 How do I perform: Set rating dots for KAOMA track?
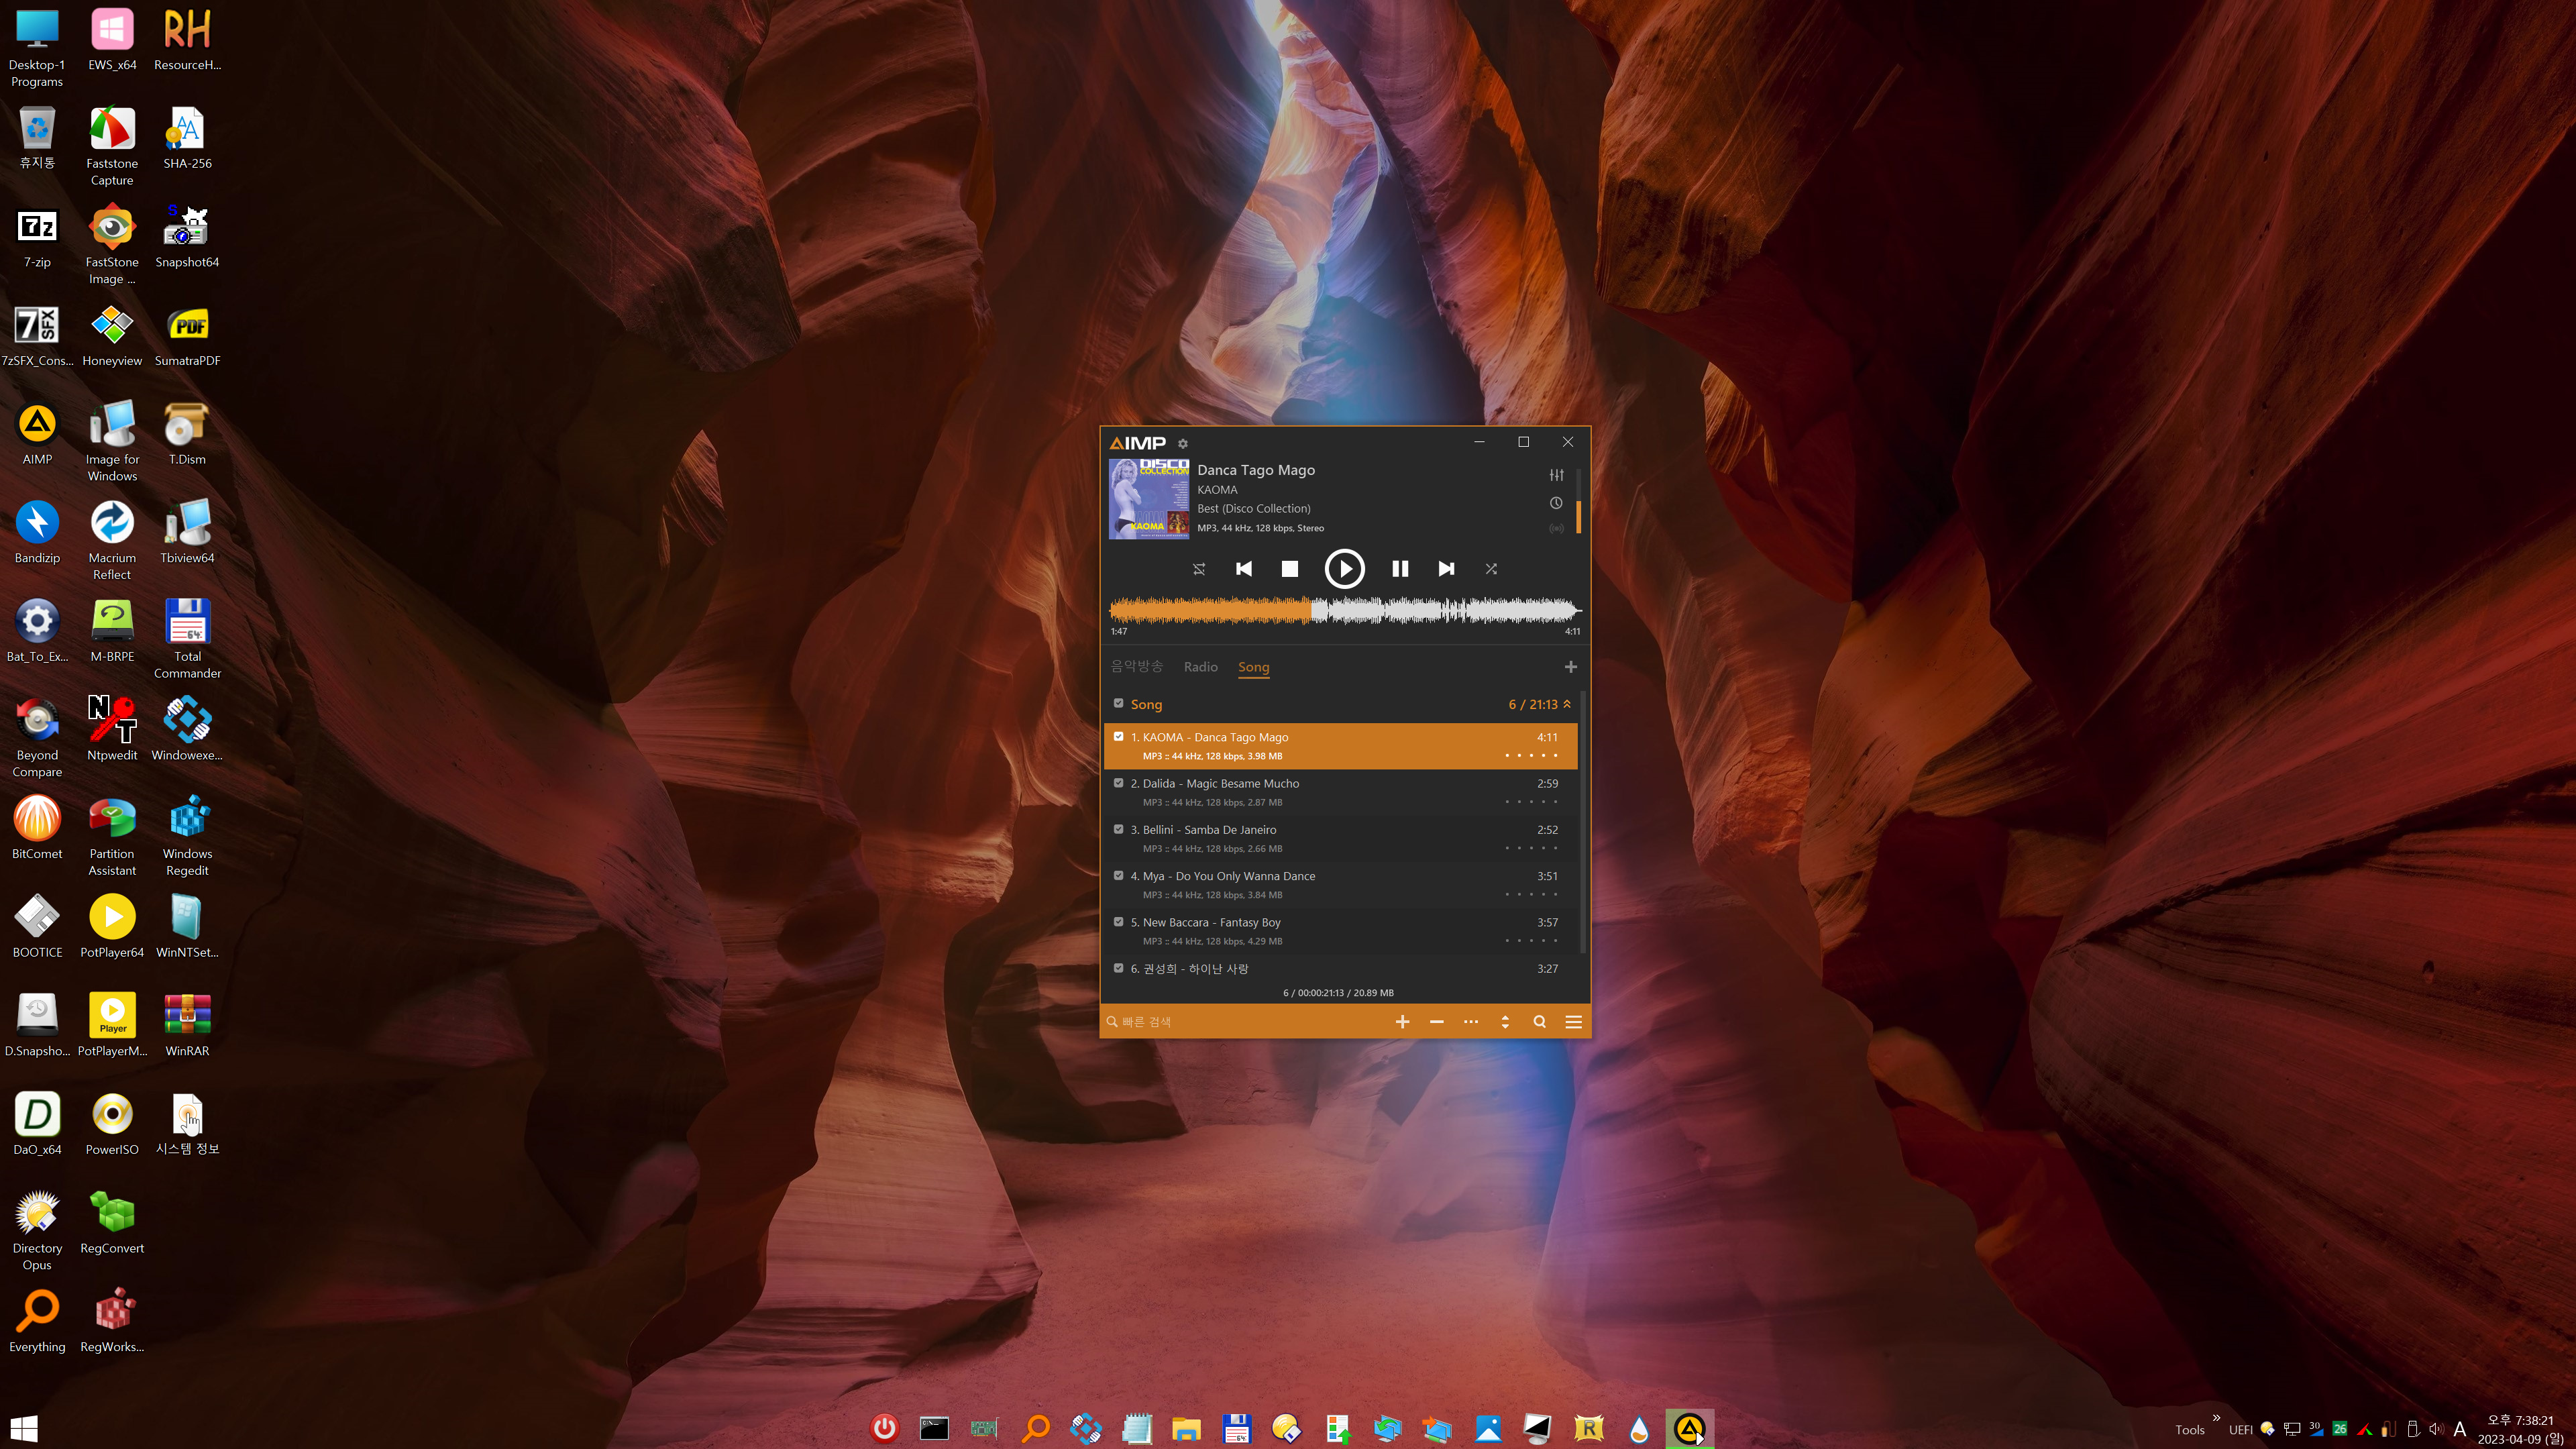coord(1531,756)
